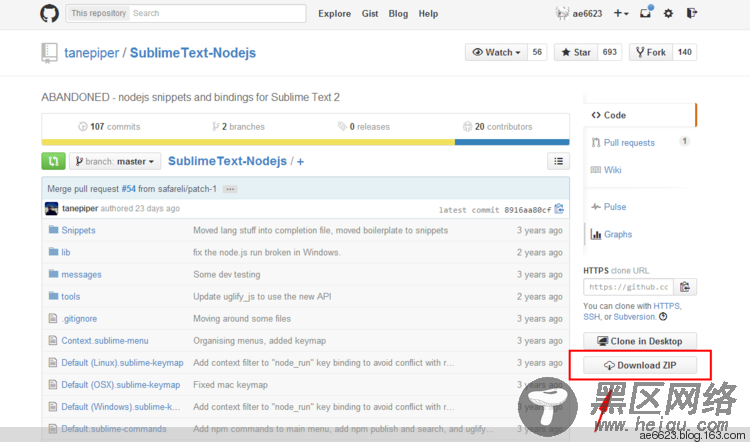View the 20 contributors
Viewport: 750px width, 442px height.
click(497, 127)
